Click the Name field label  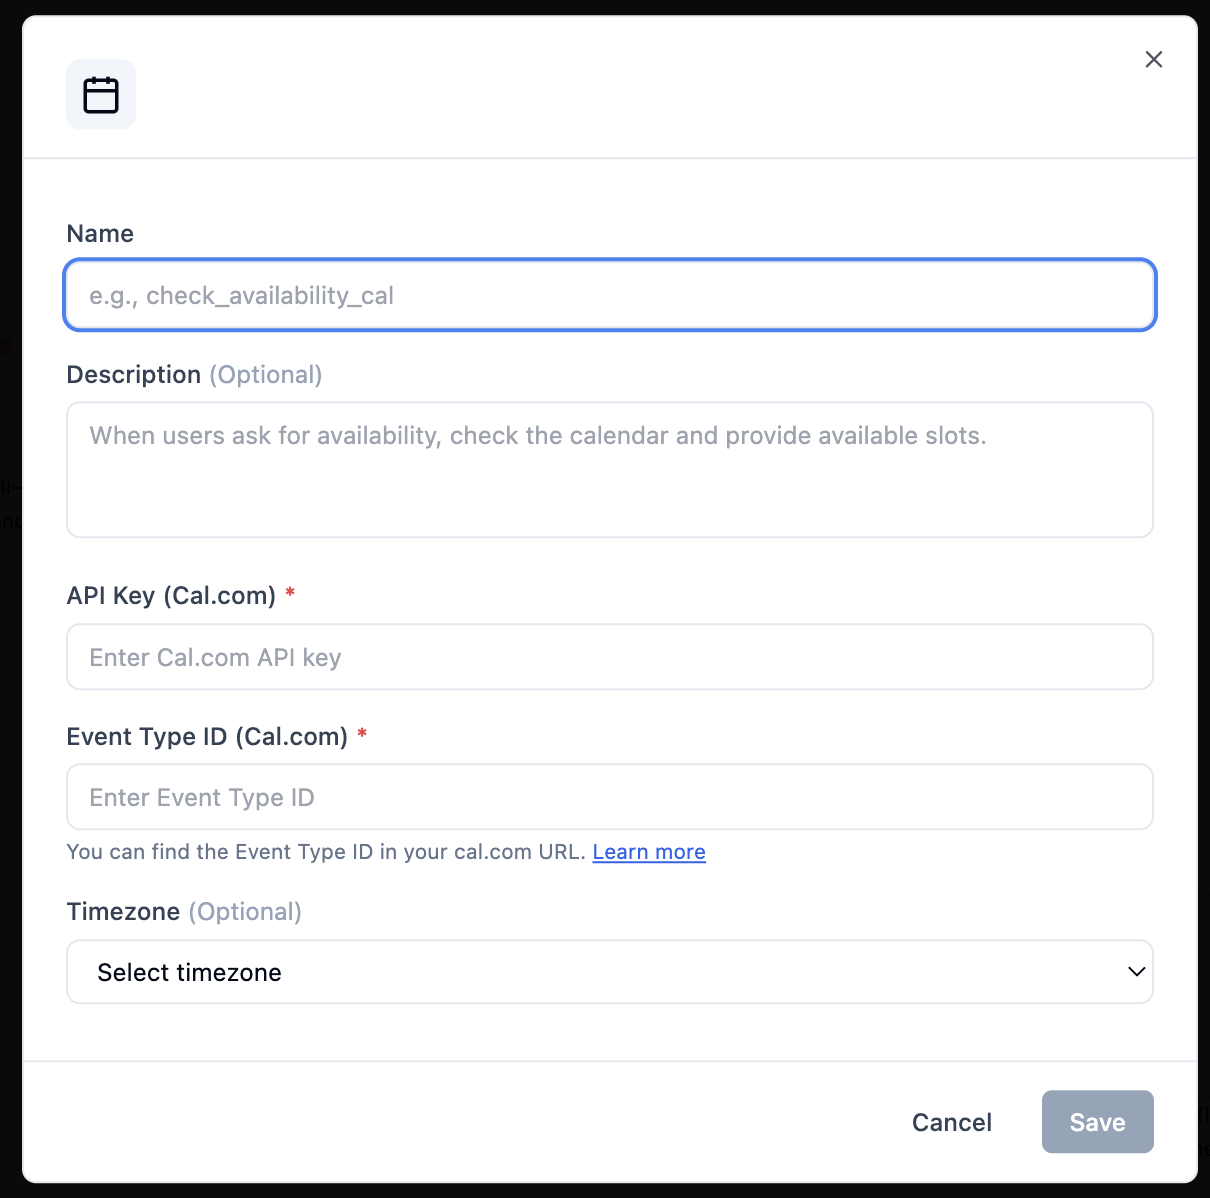100,234
